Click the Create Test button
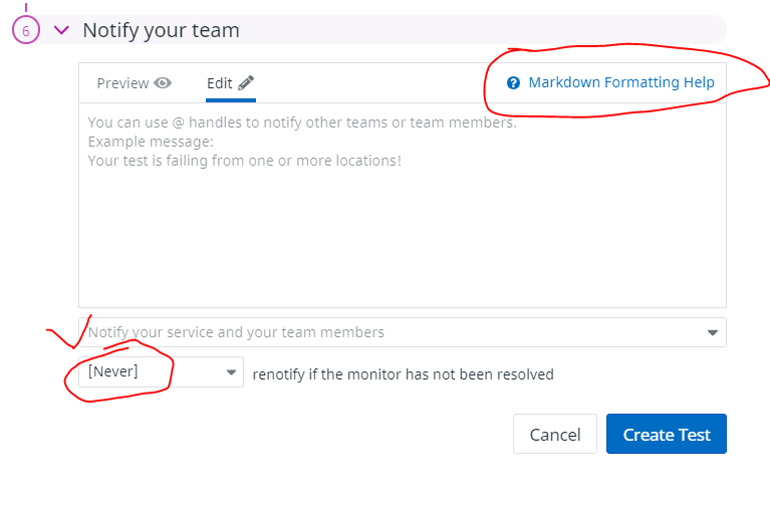 (x=666, y=434)
